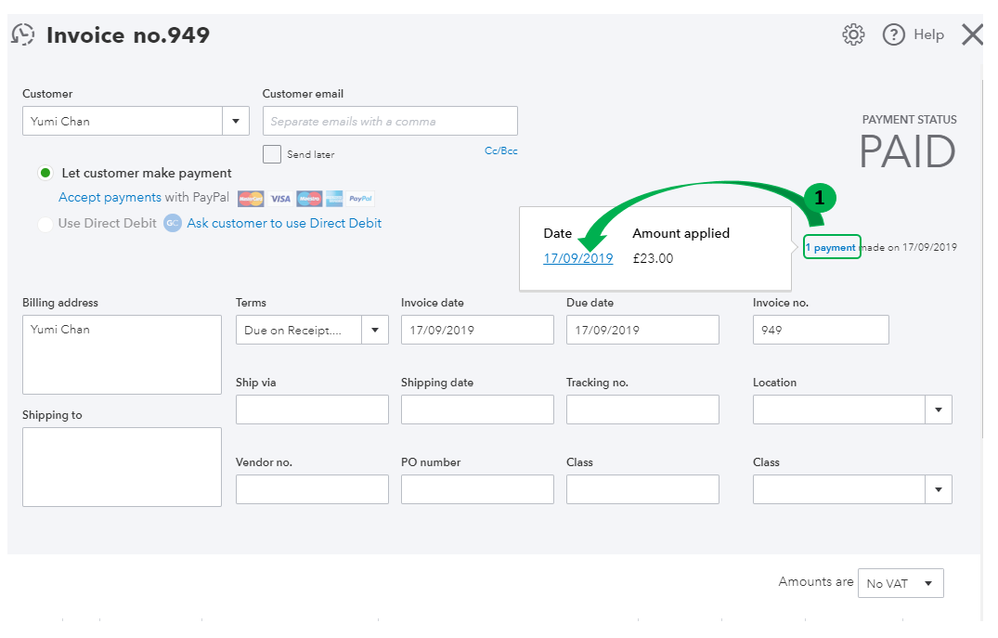Click the Direct Debit GC icon
The image size is (998, 638).
[172, 224]
